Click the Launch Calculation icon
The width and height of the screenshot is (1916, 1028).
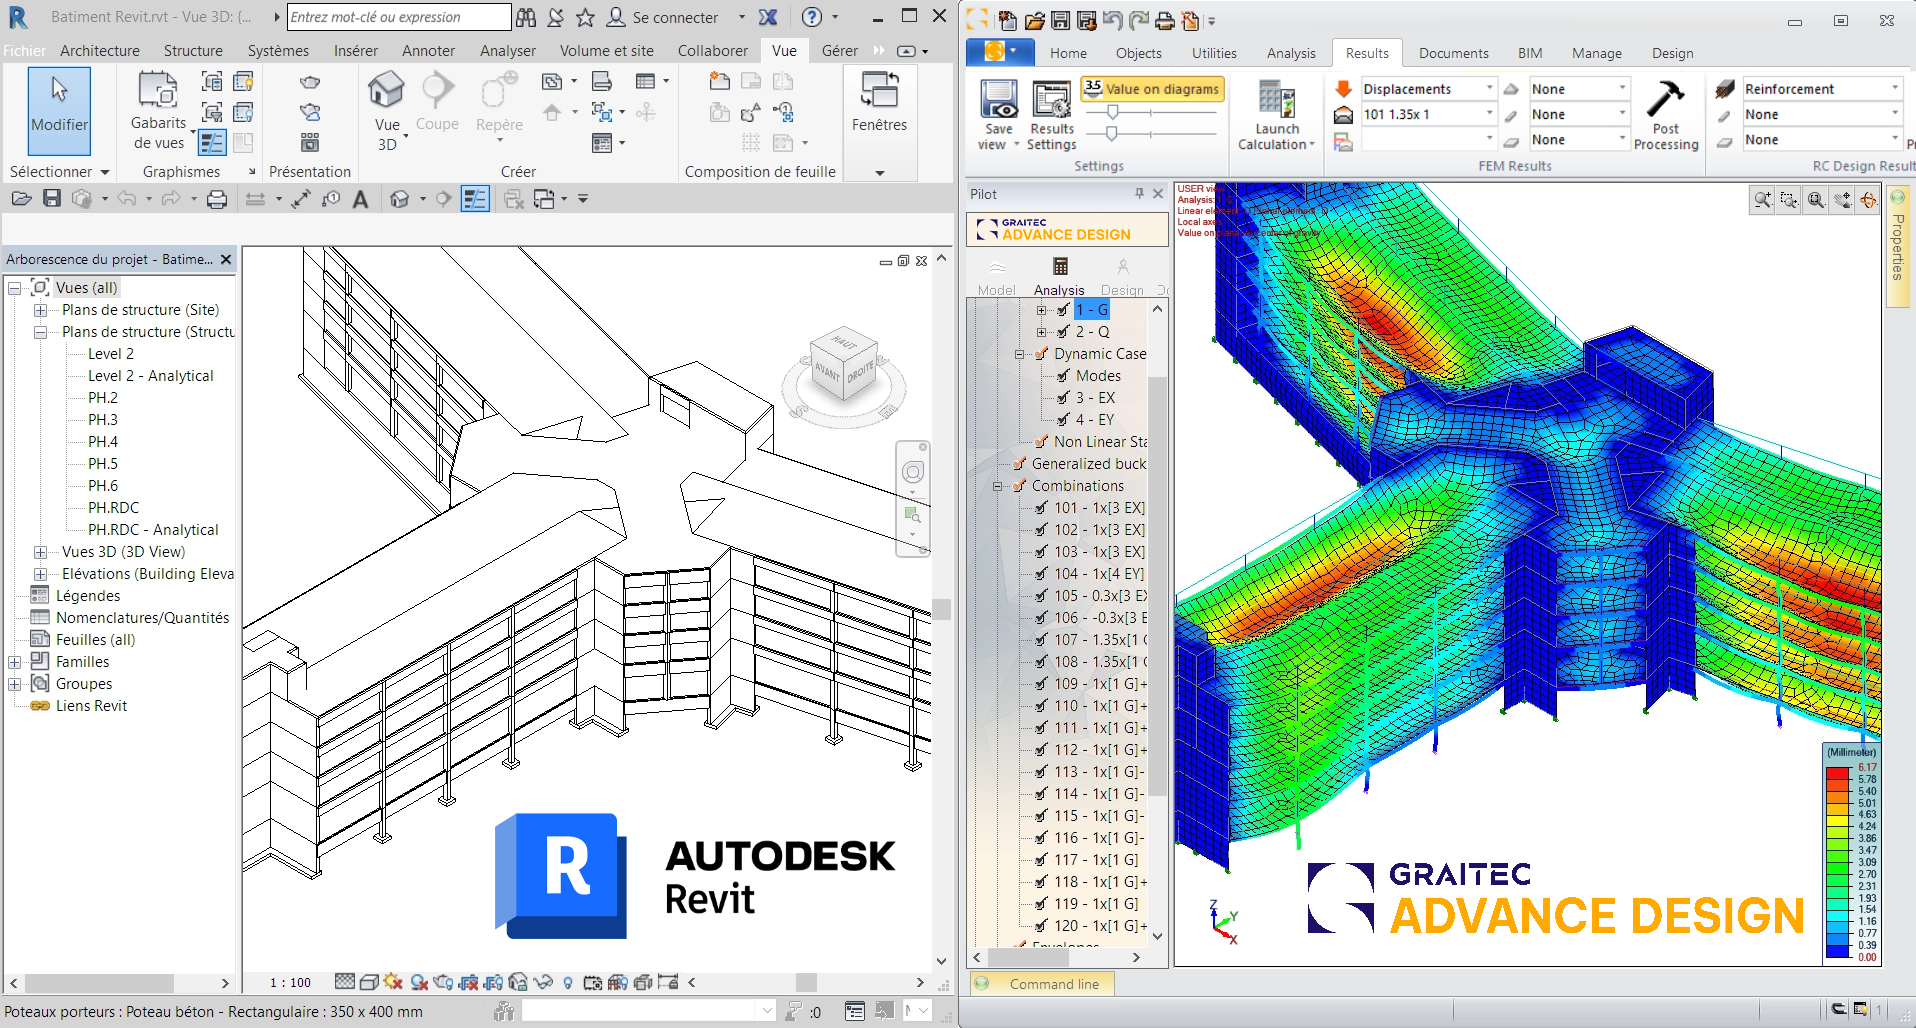(1276, 115)
